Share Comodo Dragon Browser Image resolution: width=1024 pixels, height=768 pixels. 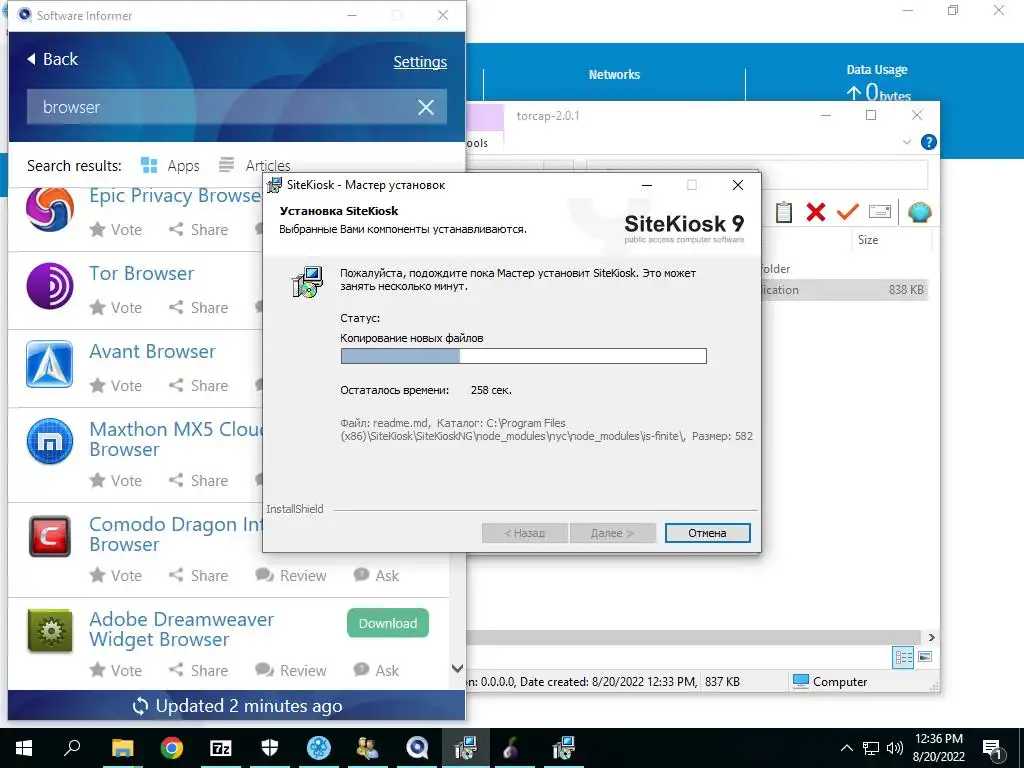coord(199,576)
